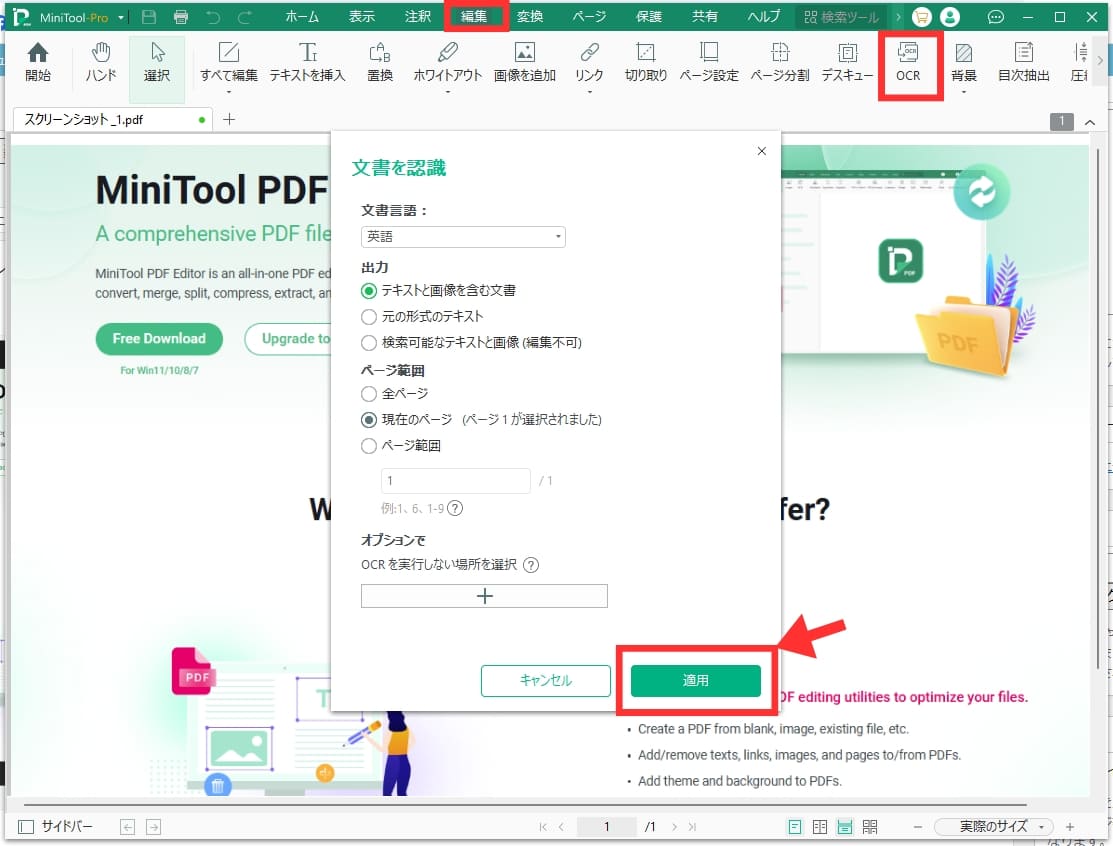Open the shopping cart icon

coord(921,17)
